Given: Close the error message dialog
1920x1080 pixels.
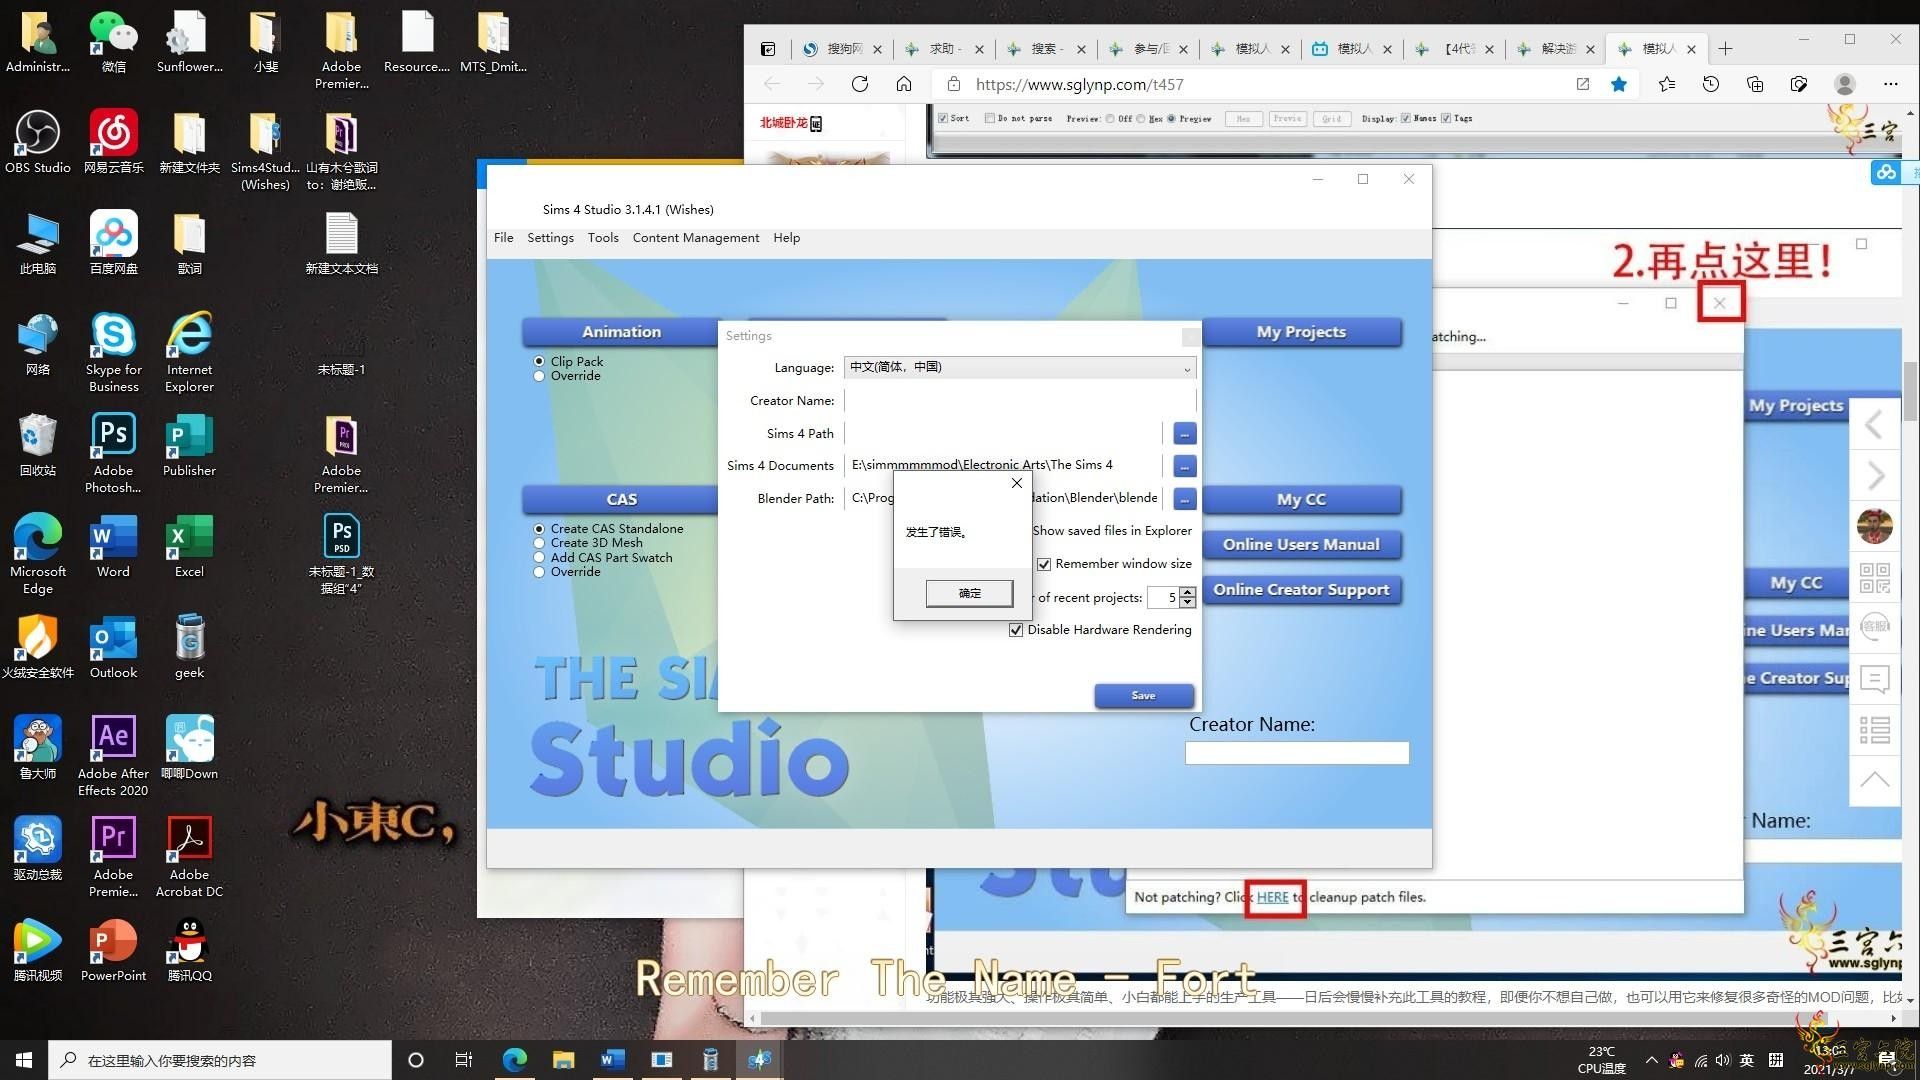Looking at the screenshot, I should 1017,483.
